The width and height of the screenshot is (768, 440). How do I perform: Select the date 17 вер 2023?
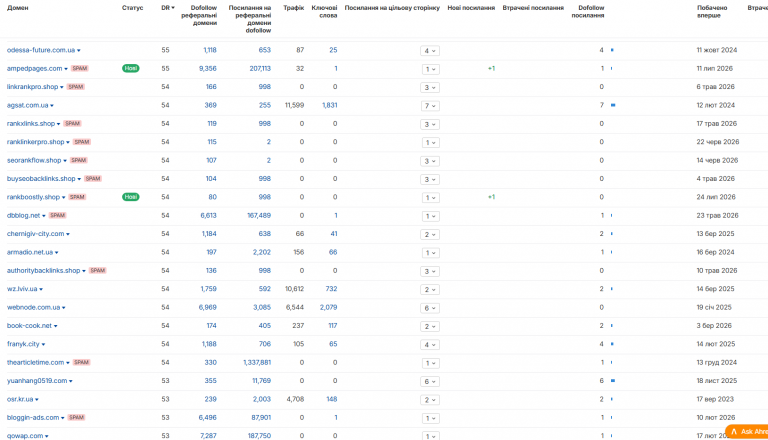pos(715,399)
